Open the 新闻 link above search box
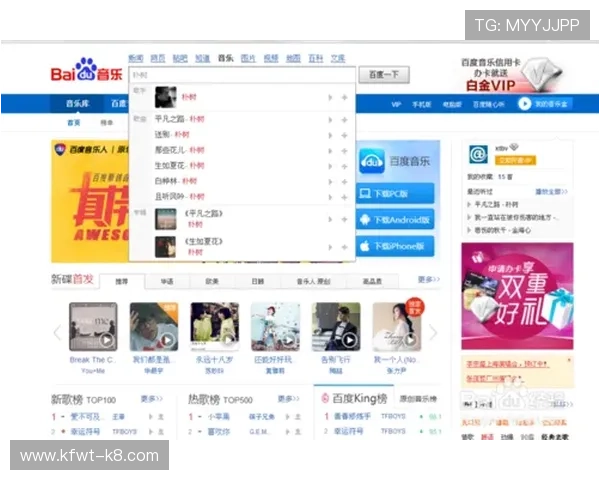This screenshot has height=480, width=600. click(x=135, y=59)
